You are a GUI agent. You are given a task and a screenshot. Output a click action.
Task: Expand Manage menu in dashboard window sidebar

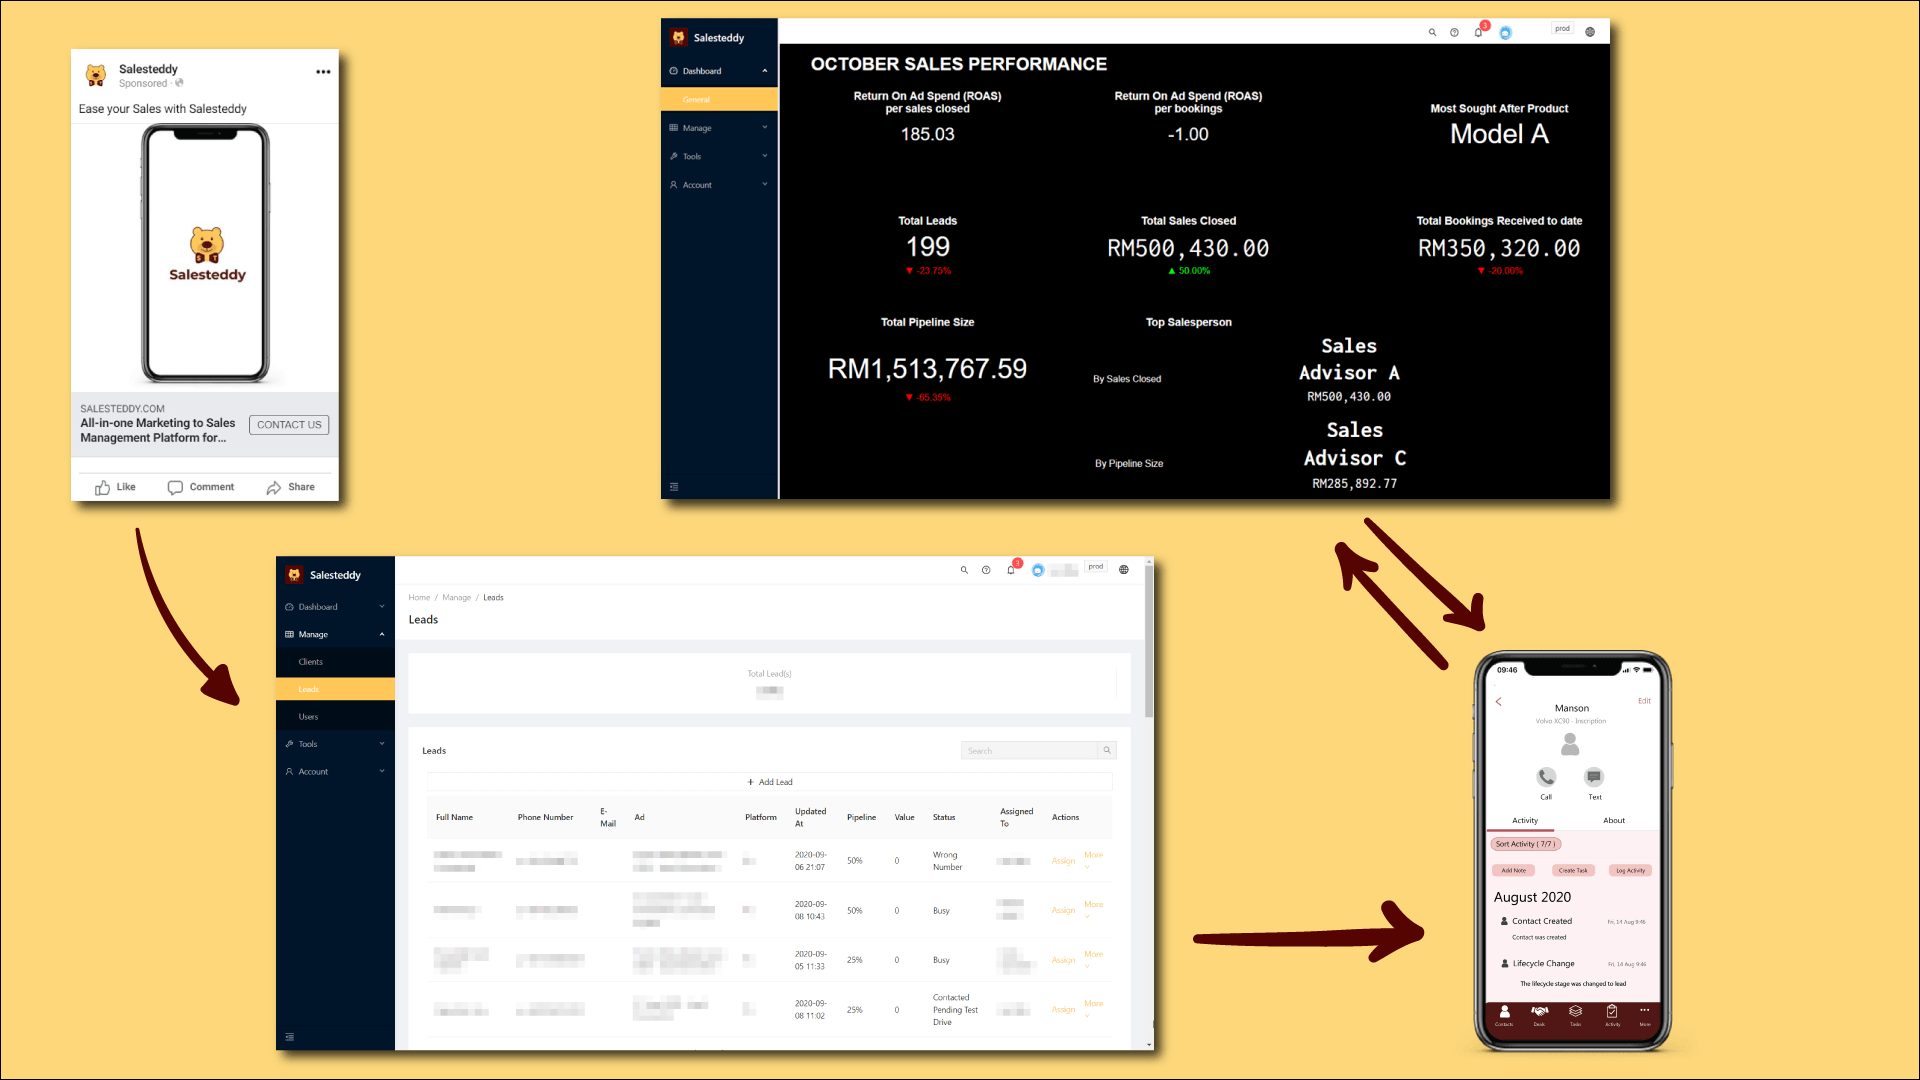tap(719, 128)
